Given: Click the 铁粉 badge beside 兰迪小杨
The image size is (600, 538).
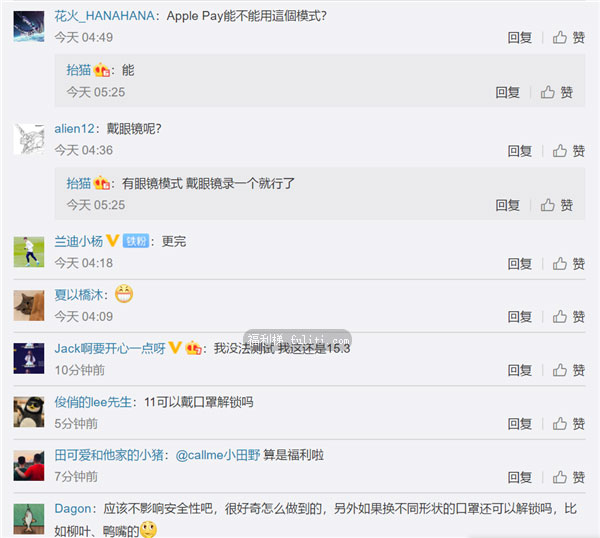Looking at the screenshot, I should point(136,241).
